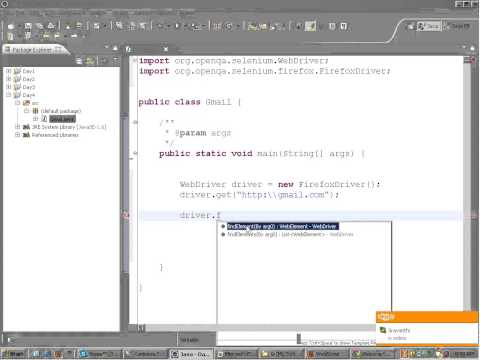Toggle folding for the Javadoc comment block
The image size is (480, 360).
coord(135,122)
